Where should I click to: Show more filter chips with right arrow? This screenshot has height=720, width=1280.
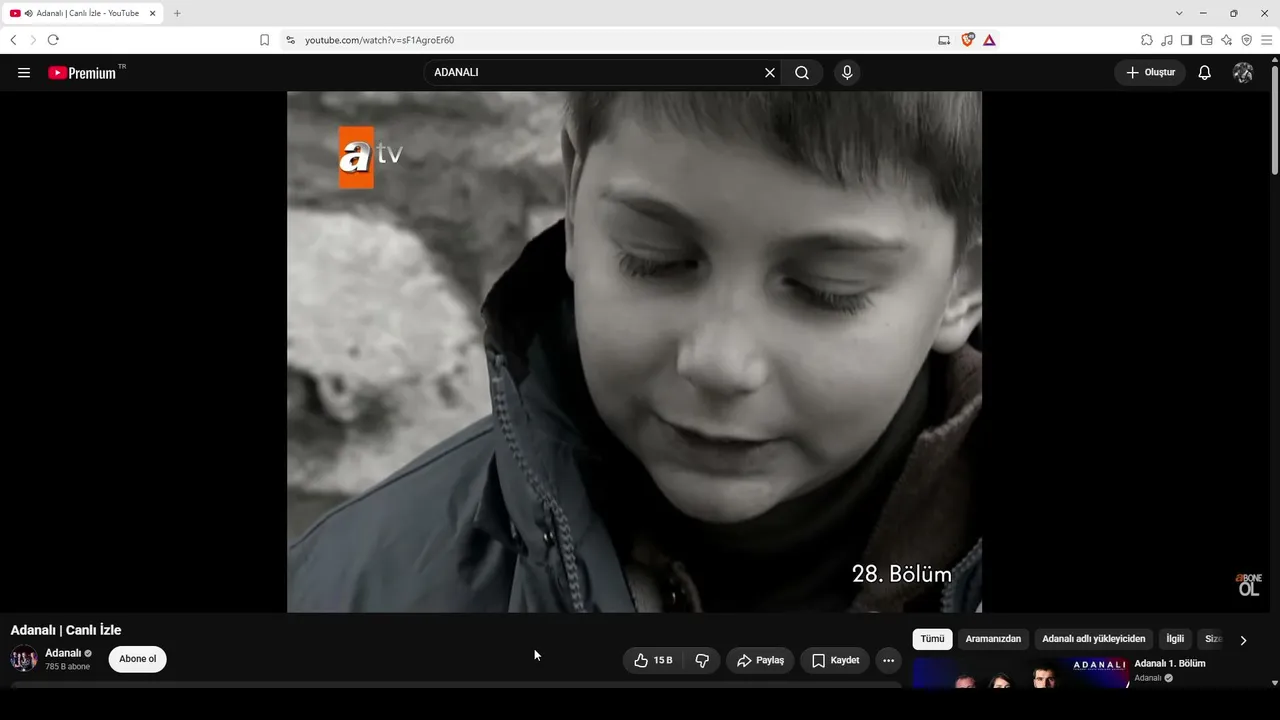pyautogui.click(x=1243, y=640)
